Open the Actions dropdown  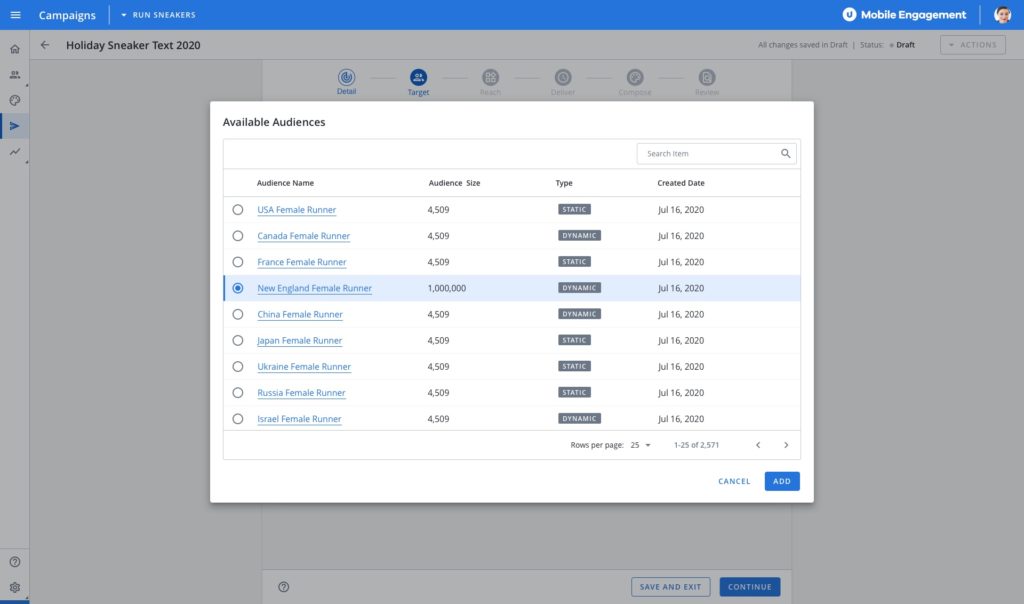[972, 45]
